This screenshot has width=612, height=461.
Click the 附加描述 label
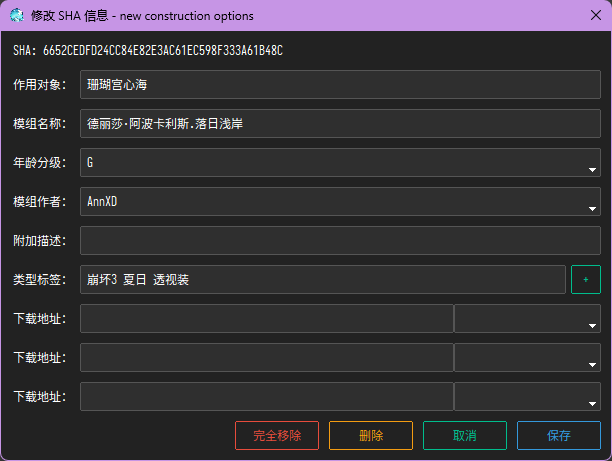pyautogui.click(x=40, y=240)
